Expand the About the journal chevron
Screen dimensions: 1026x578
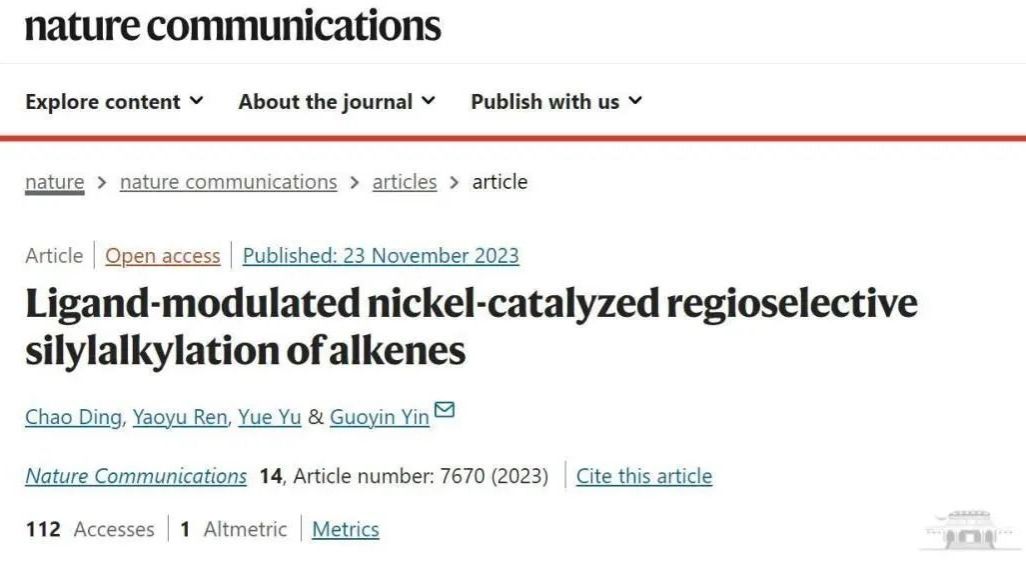pos(428,101)
